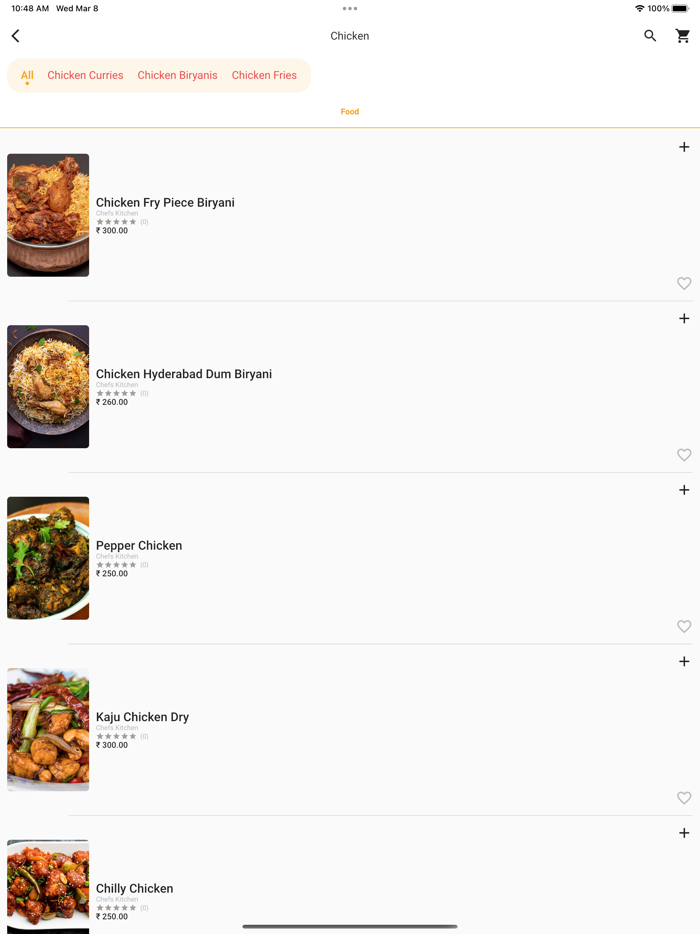The height and width of the screenshot is (934, 700).
Task: Toggle favorite heart on Kaju Chicken Dry
Action: 684,798
